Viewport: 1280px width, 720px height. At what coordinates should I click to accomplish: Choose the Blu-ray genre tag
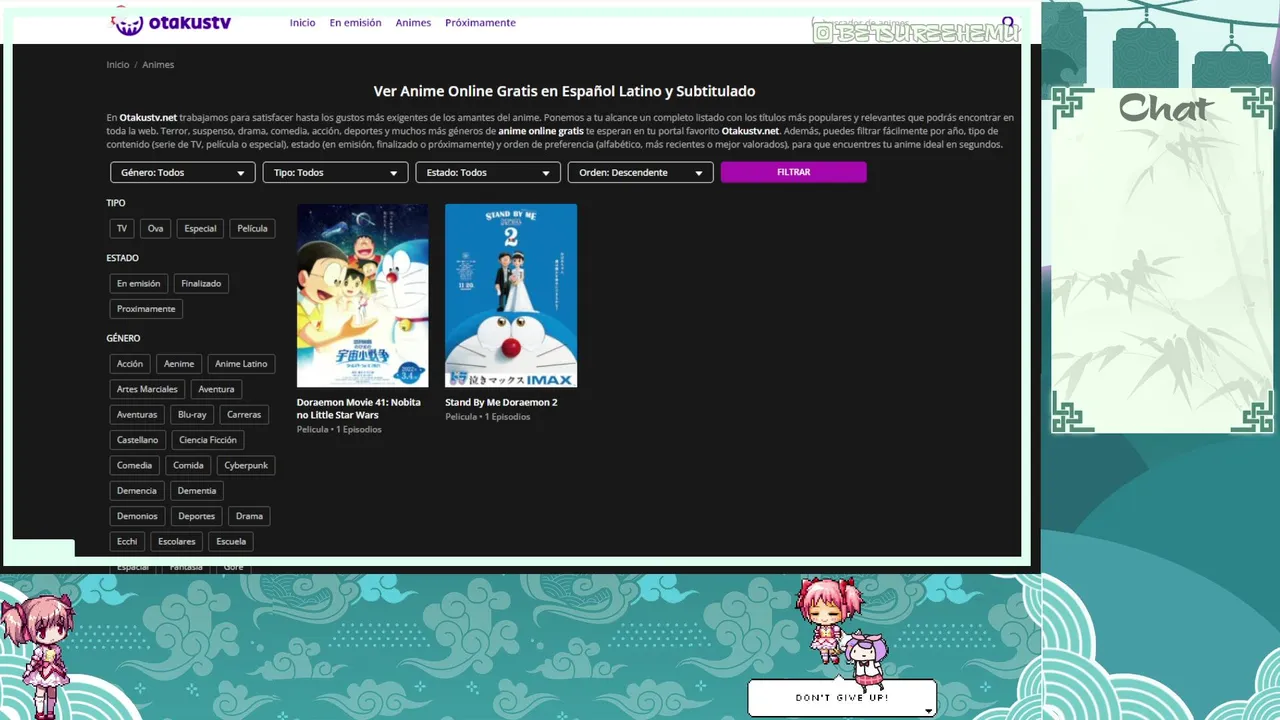(x=192, y=415)
